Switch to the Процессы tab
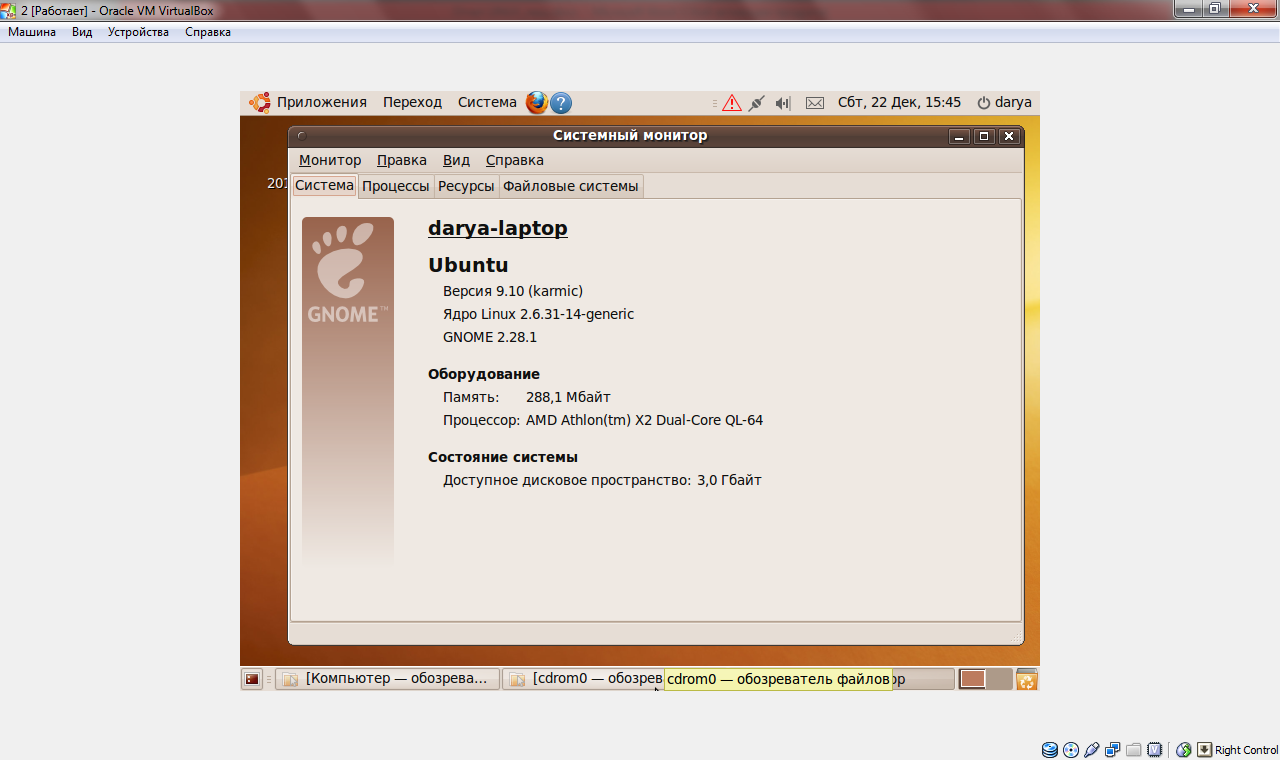Viewport: 1280px width, 760px height. 396,186
